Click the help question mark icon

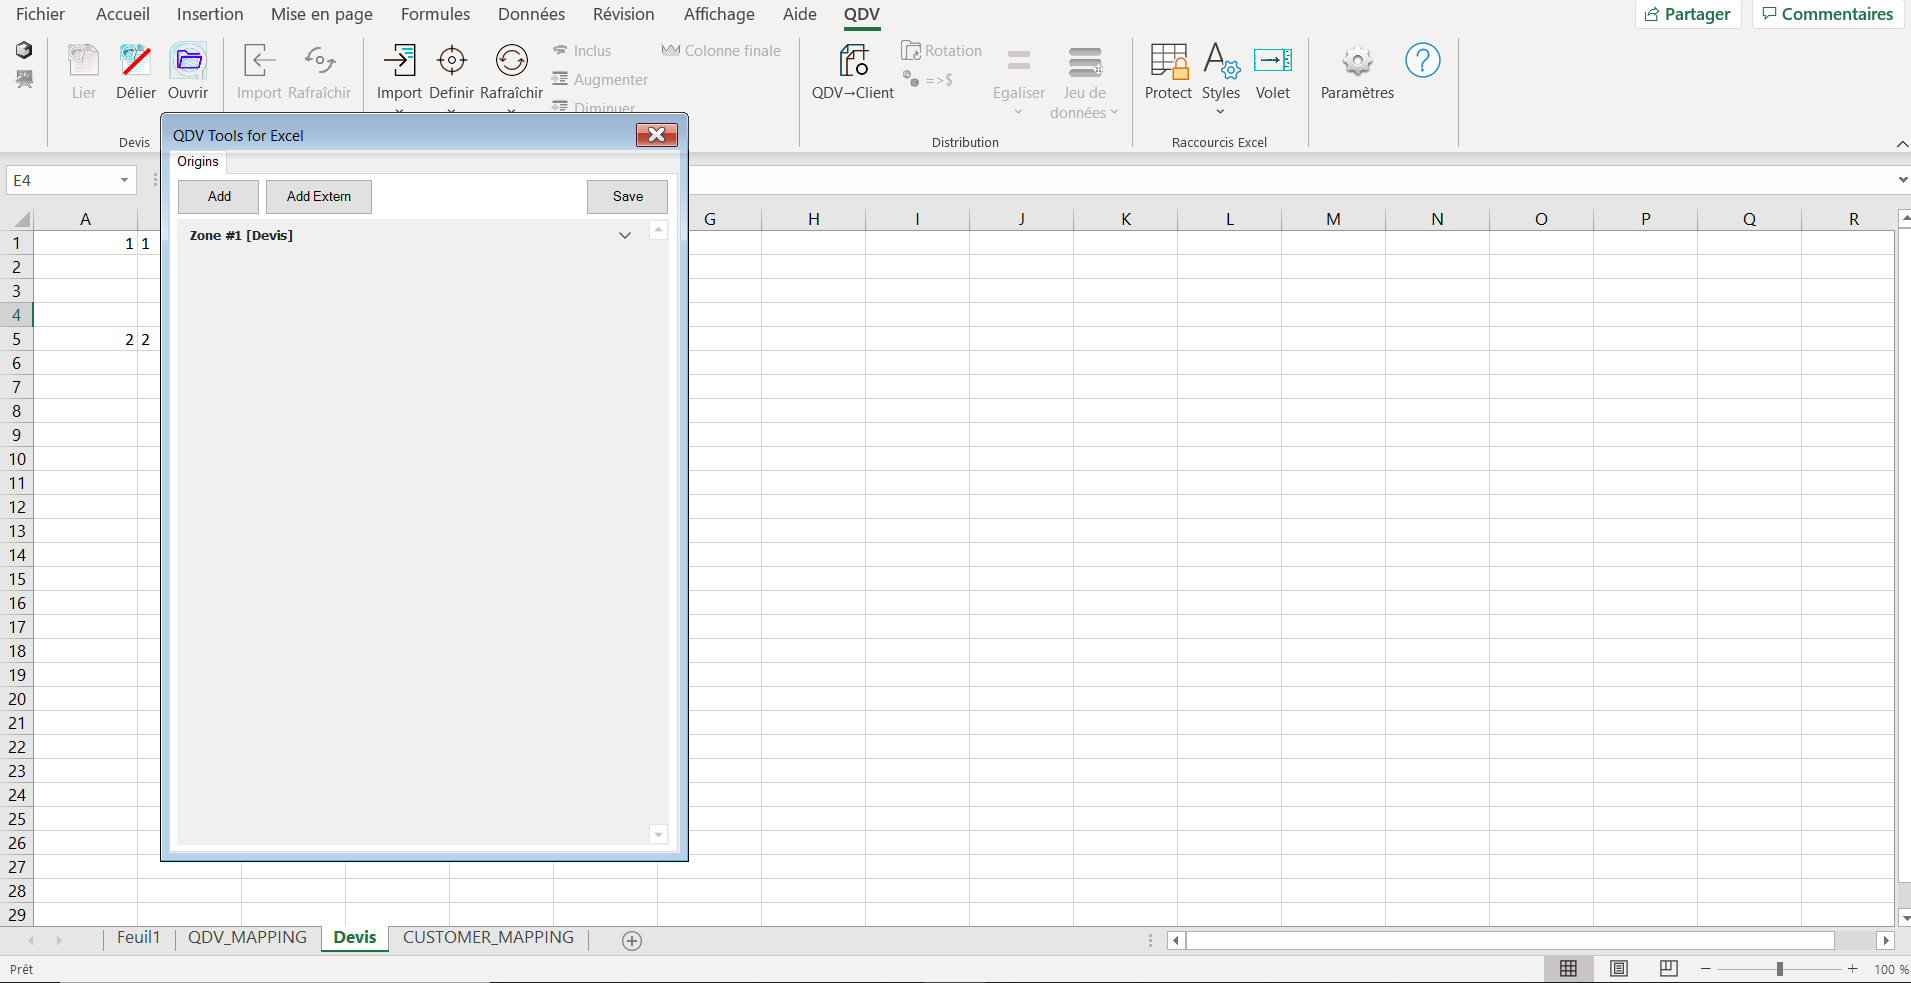point(1422,60)
